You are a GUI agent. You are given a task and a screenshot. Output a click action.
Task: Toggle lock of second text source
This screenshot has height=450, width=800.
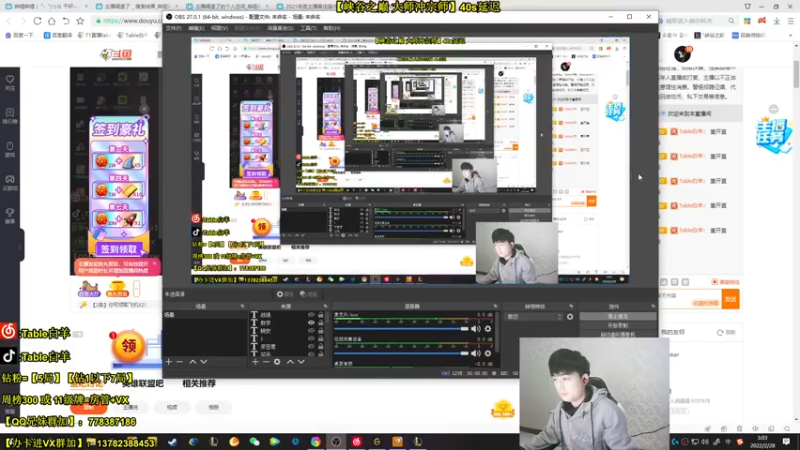(x=320, y=323)
